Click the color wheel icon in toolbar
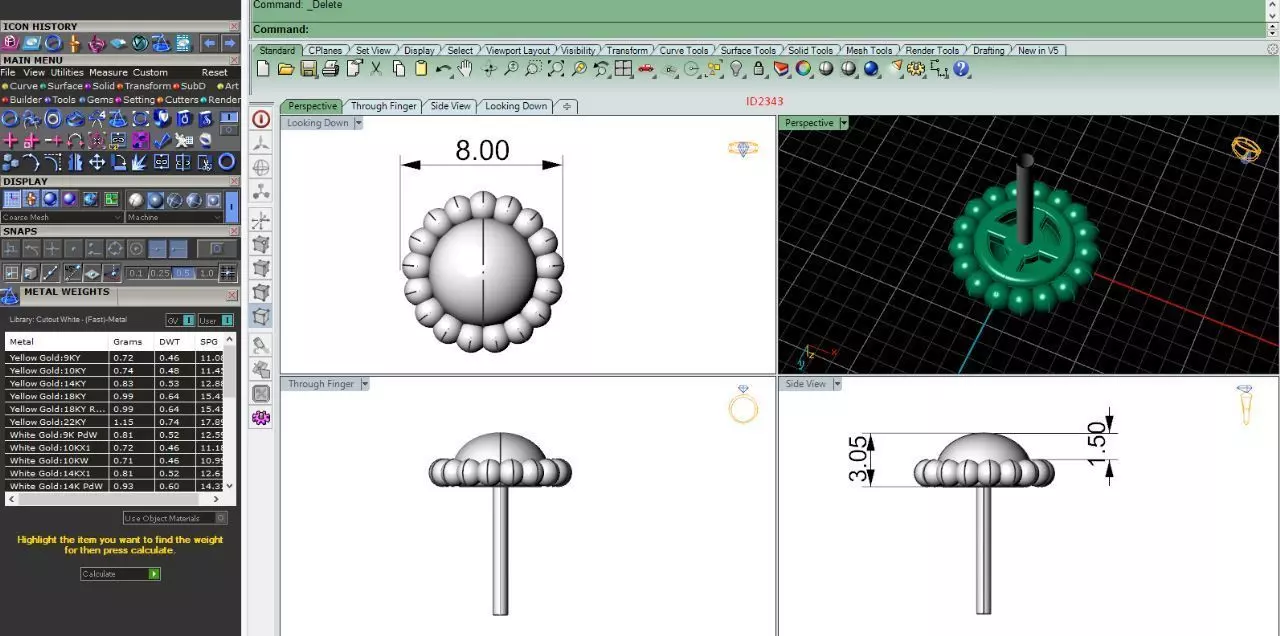 [804, 69]
